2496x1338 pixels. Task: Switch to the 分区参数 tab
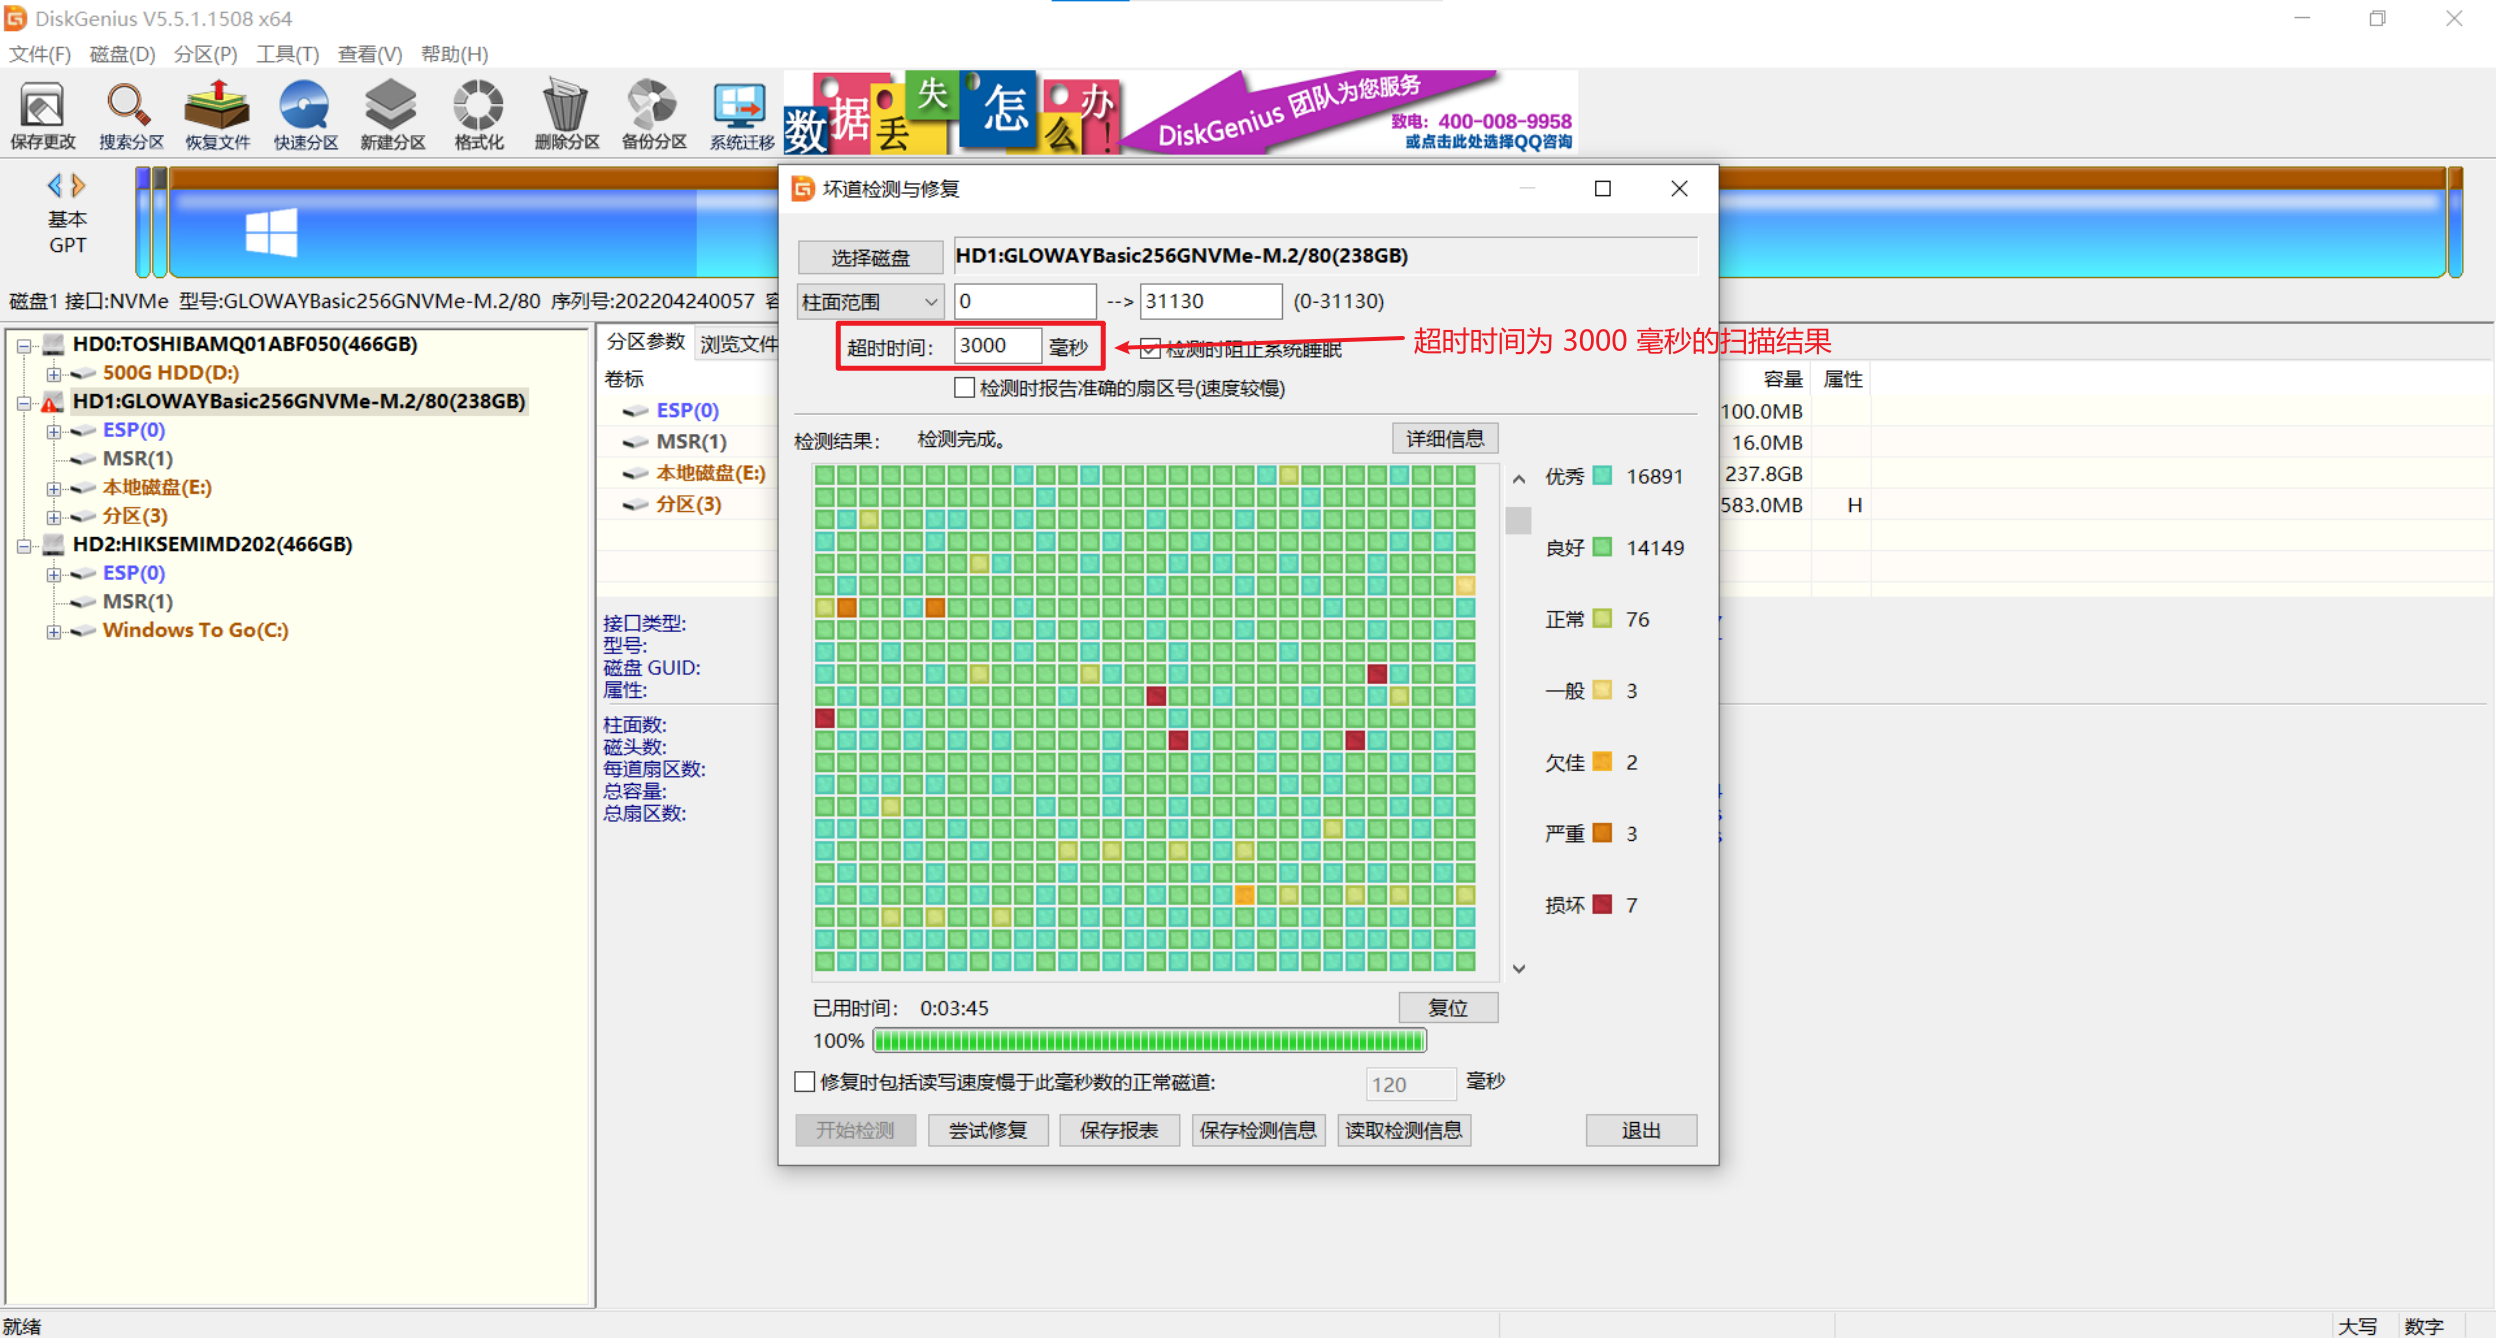coord(645,343)
